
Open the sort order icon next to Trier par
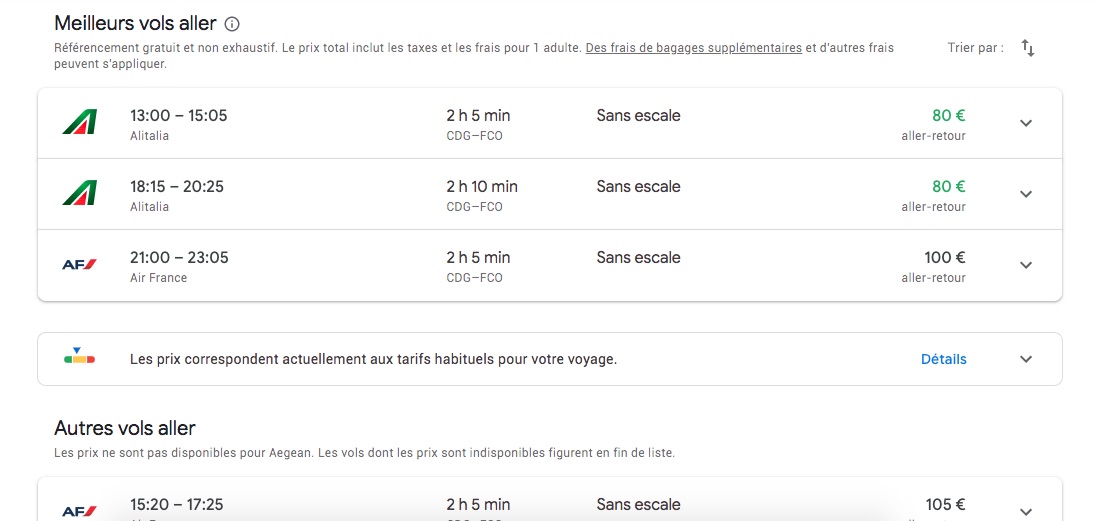(1027, 48)
